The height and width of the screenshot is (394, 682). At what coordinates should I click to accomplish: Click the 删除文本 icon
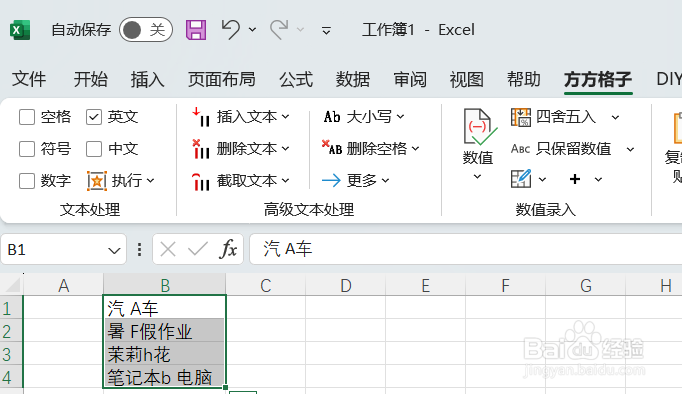point(201,149)
